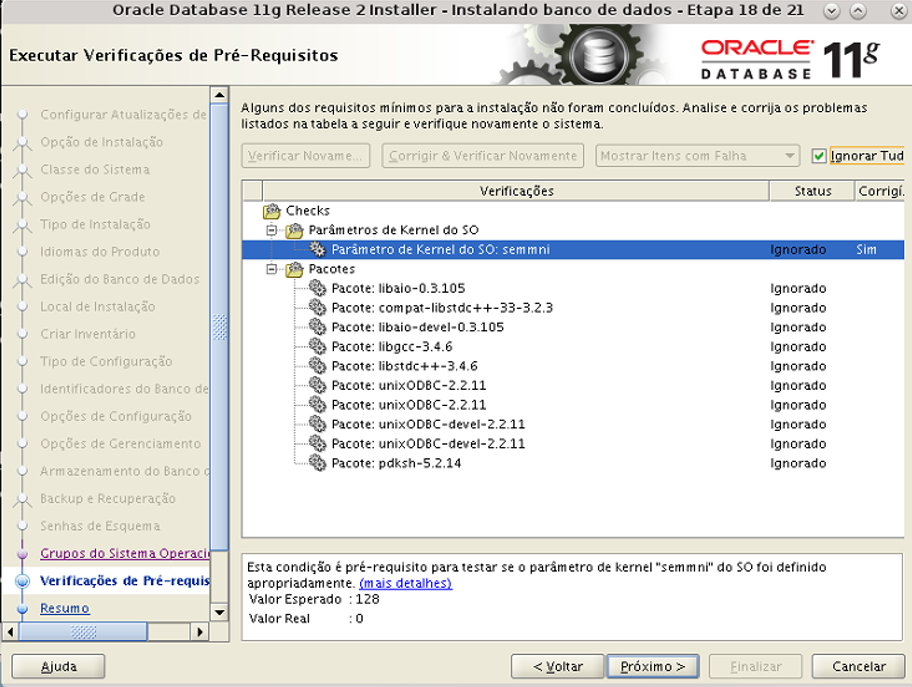Click the Opções de Gerenciamento step label
The image size is (912, 687).
click(x=120, y=444)
